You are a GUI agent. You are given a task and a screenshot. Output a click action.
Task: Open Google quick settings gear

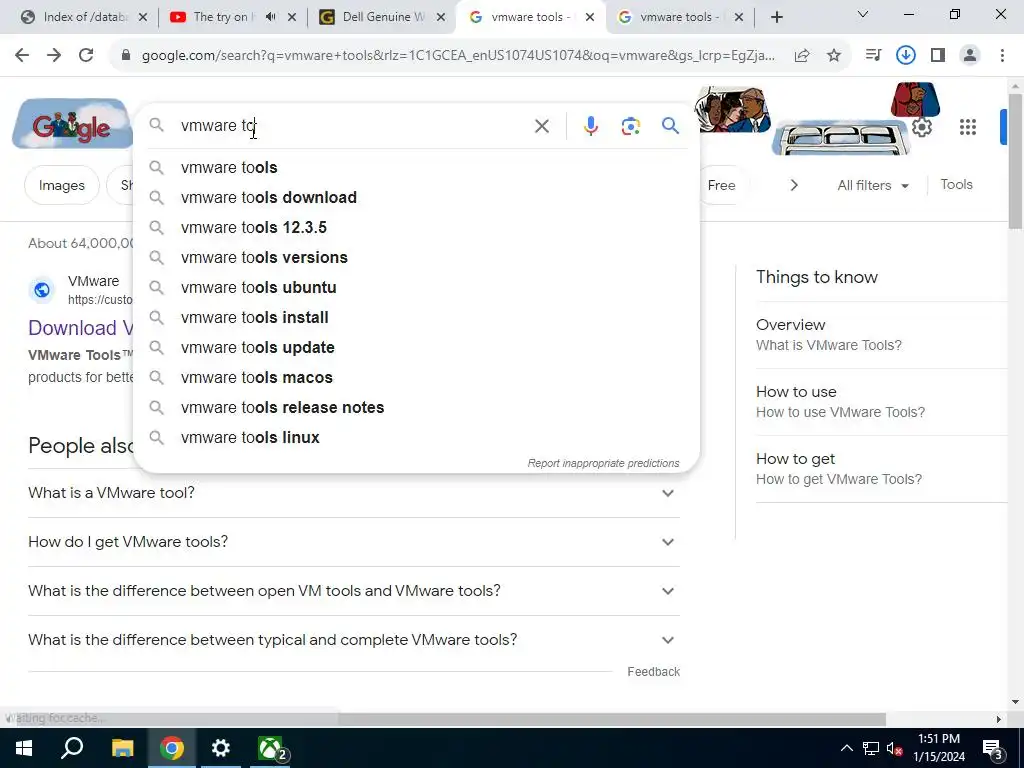[921, 127]
